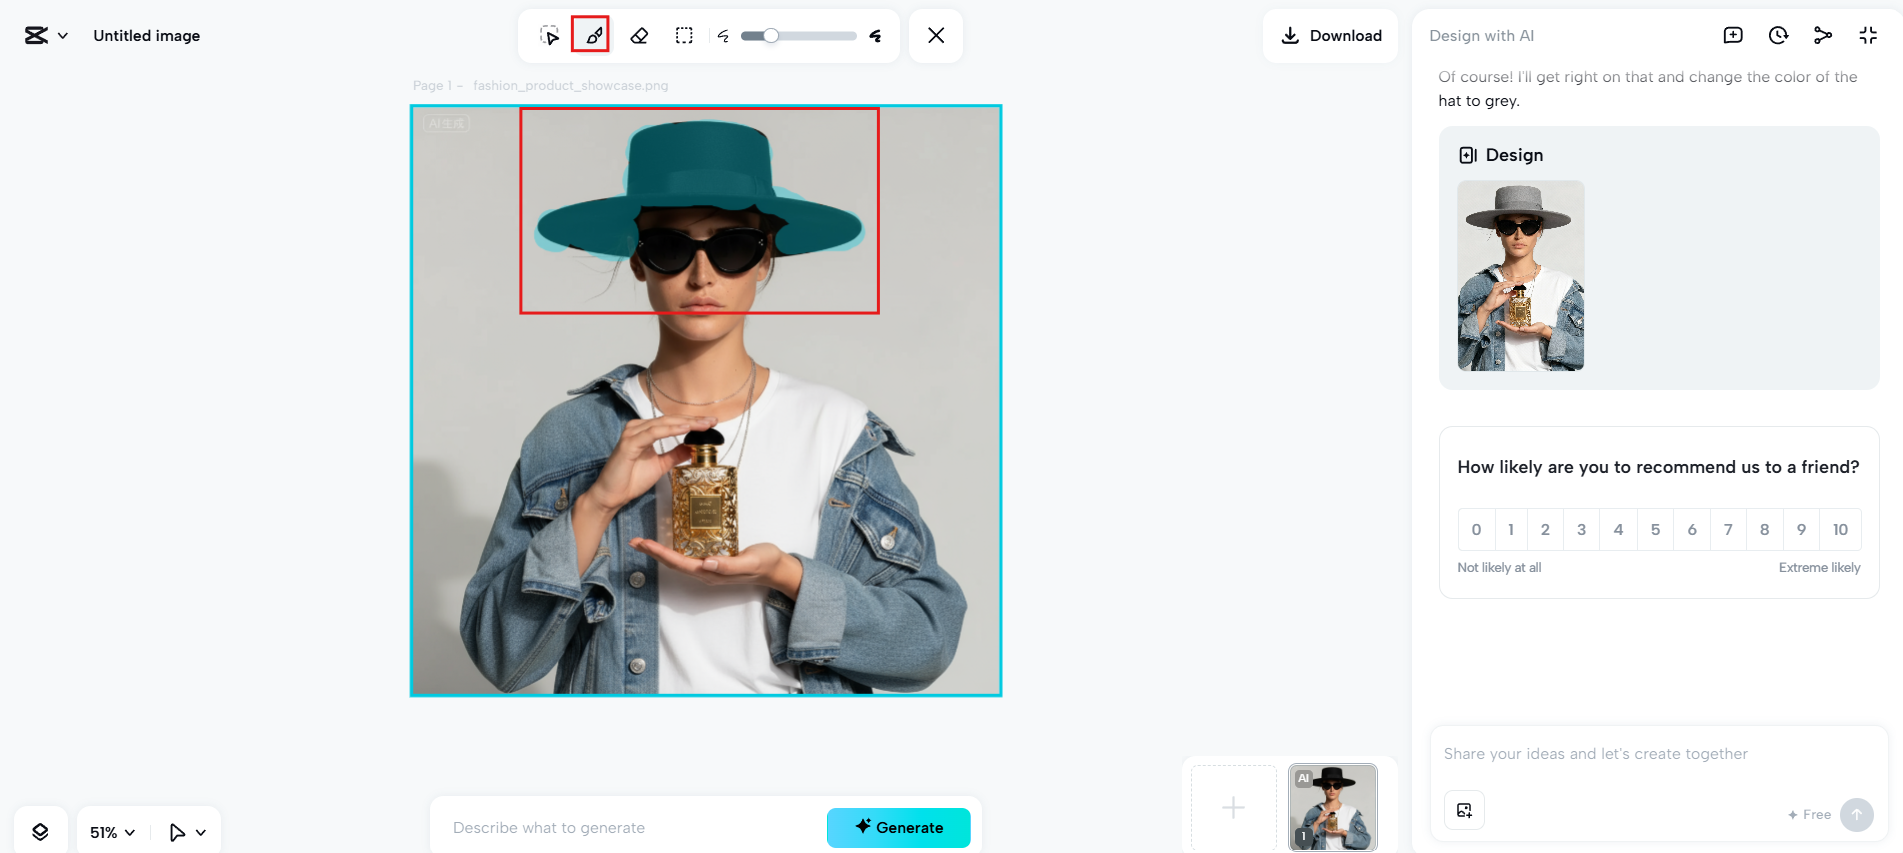Rate recommendation as 9
Viewport: 1903px width, 853px height.
pos(1801,530)
